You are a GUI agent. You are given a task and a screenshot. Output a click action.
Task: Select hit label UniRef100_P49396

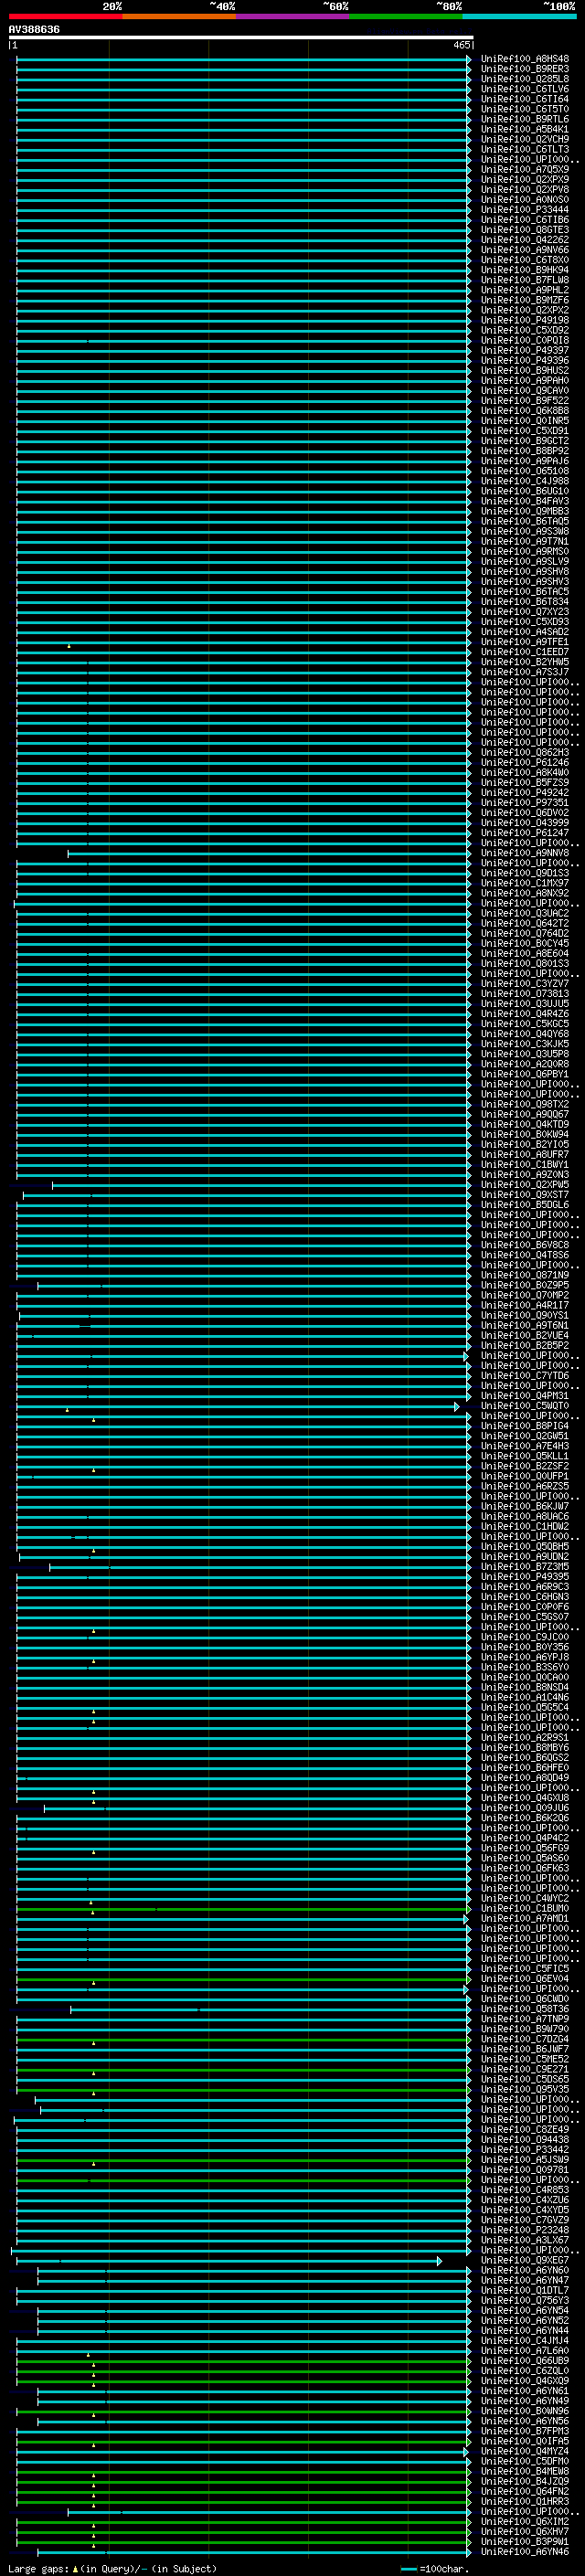click(x=525, y=361)
